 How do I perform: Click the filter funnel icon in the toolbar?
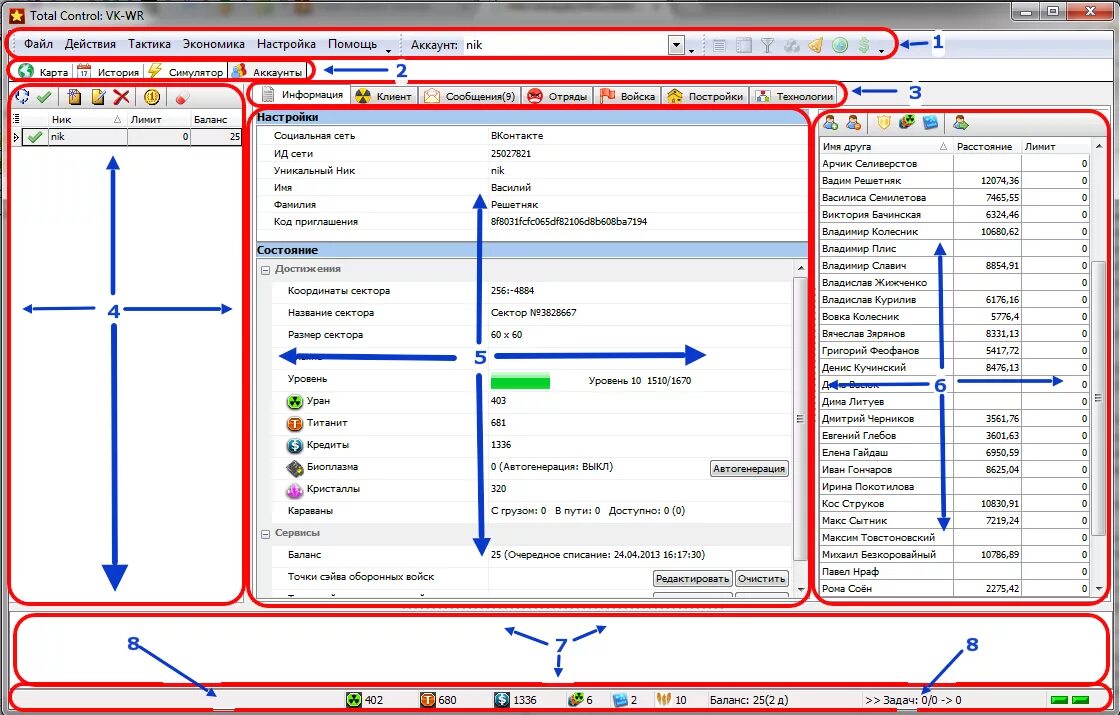pyautogui.click(x=767, y=45)
